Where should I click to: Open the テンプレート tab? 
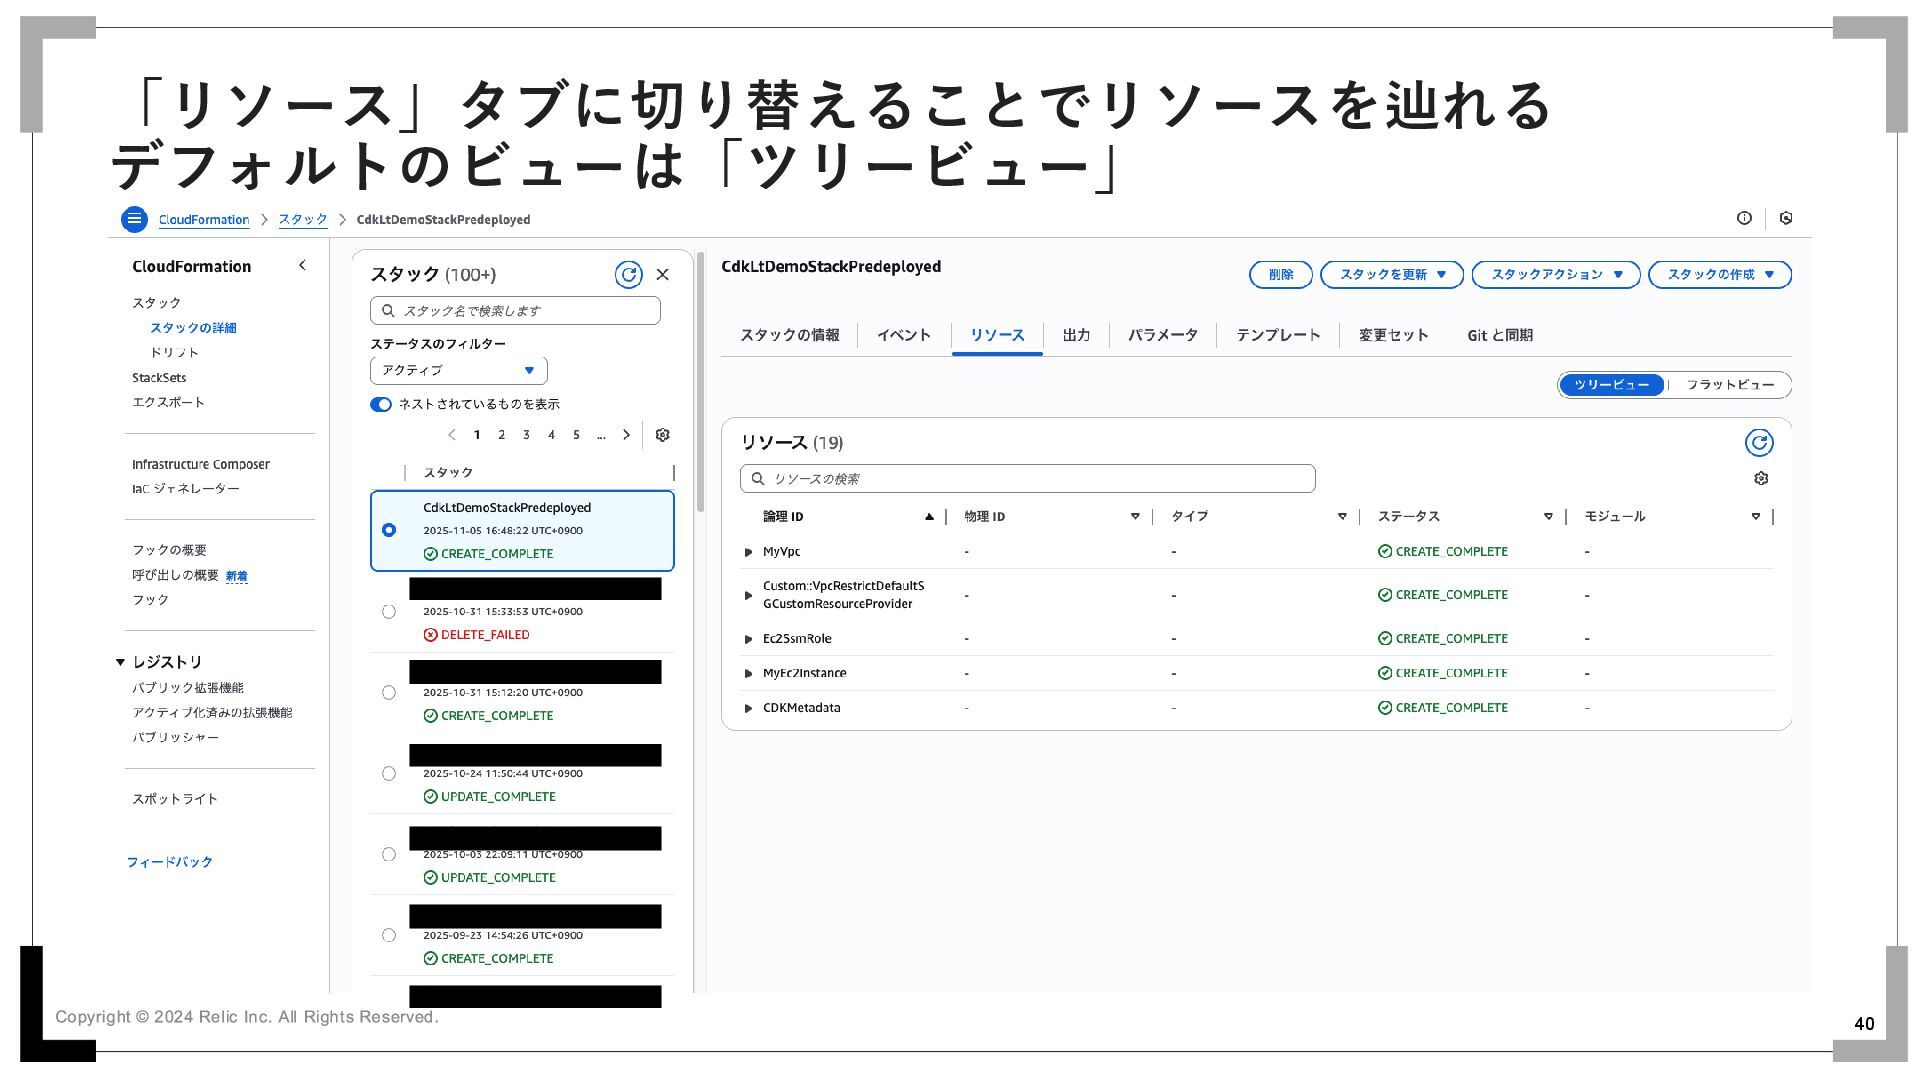coord(1277,335)
